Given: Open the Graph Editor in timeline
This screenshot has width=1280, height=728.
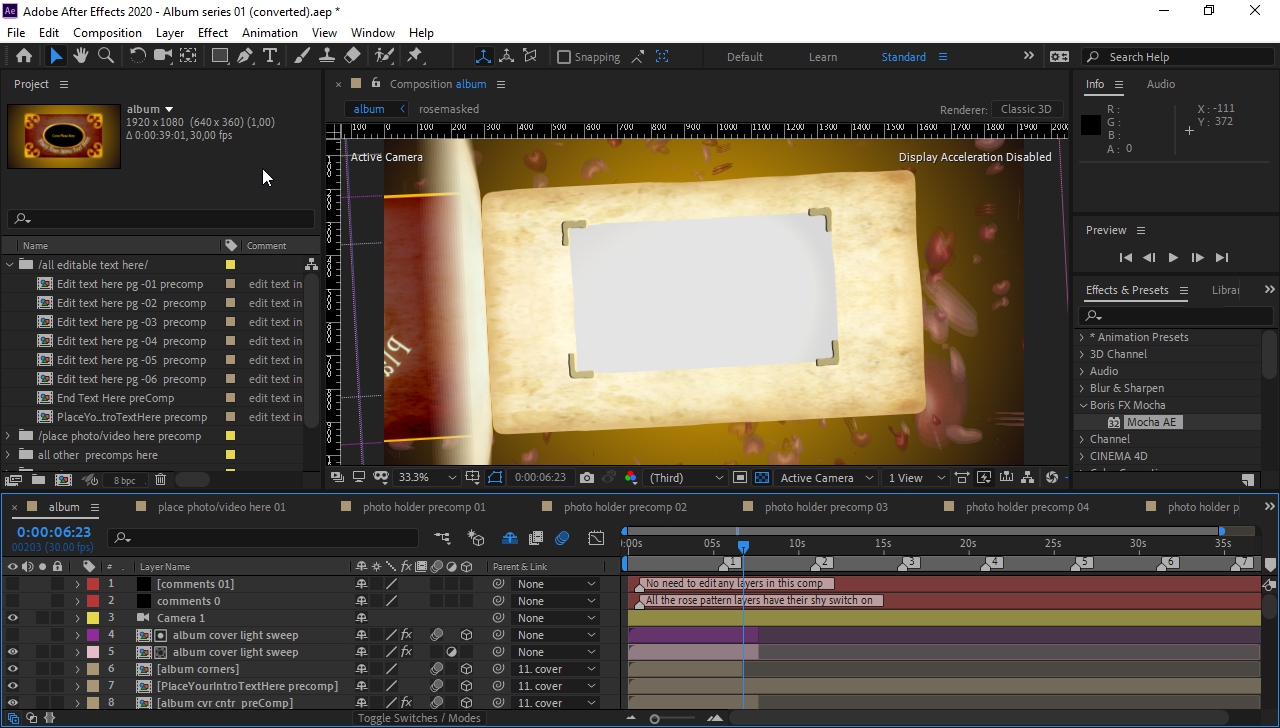Looking at the screenshot, I should [596, 538].
